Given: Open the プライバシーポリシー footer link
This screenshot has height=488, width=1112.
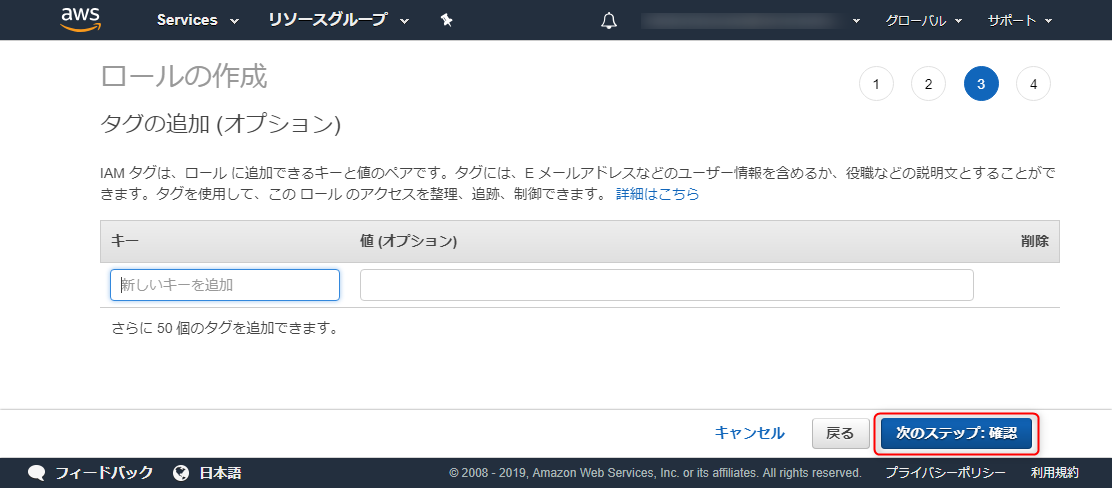Looking at the screenshot, I should coord(945,473).
